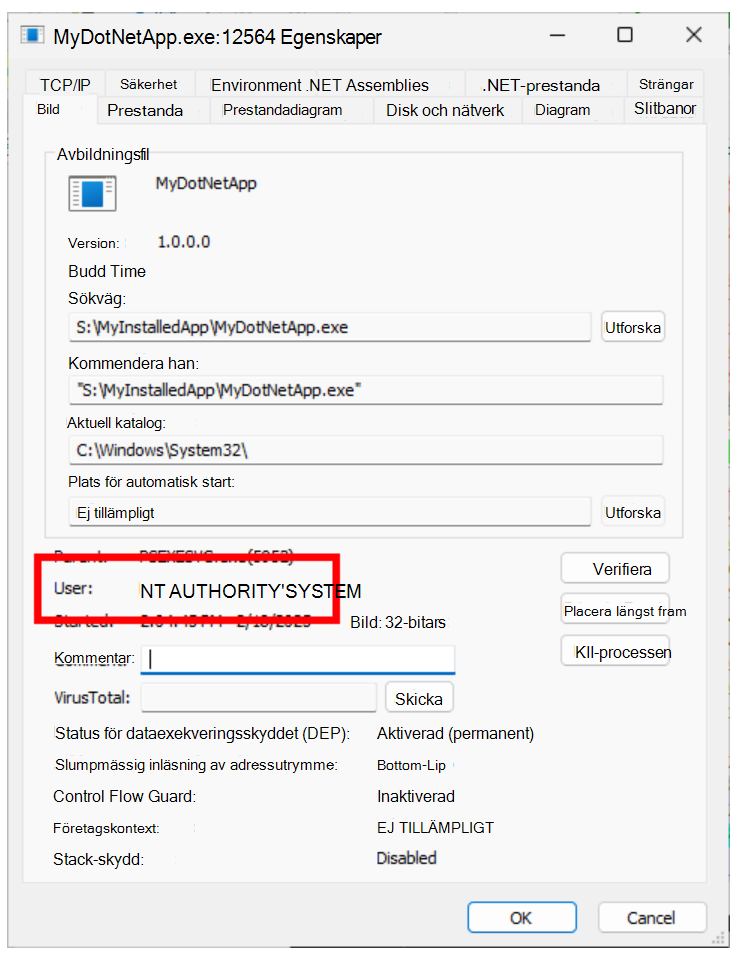Viewport: 735px width, 954px height.
Task: Click the EJ TILLÄMPLIGT Företagskontext value
Action: pos(436,828)
